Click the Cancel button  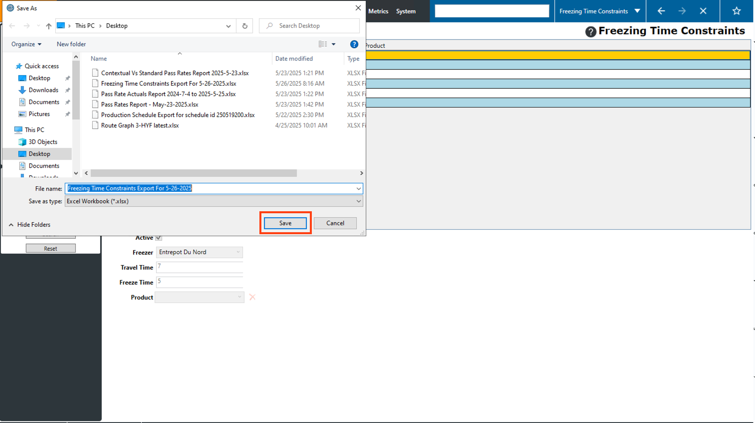click(335, 223)
